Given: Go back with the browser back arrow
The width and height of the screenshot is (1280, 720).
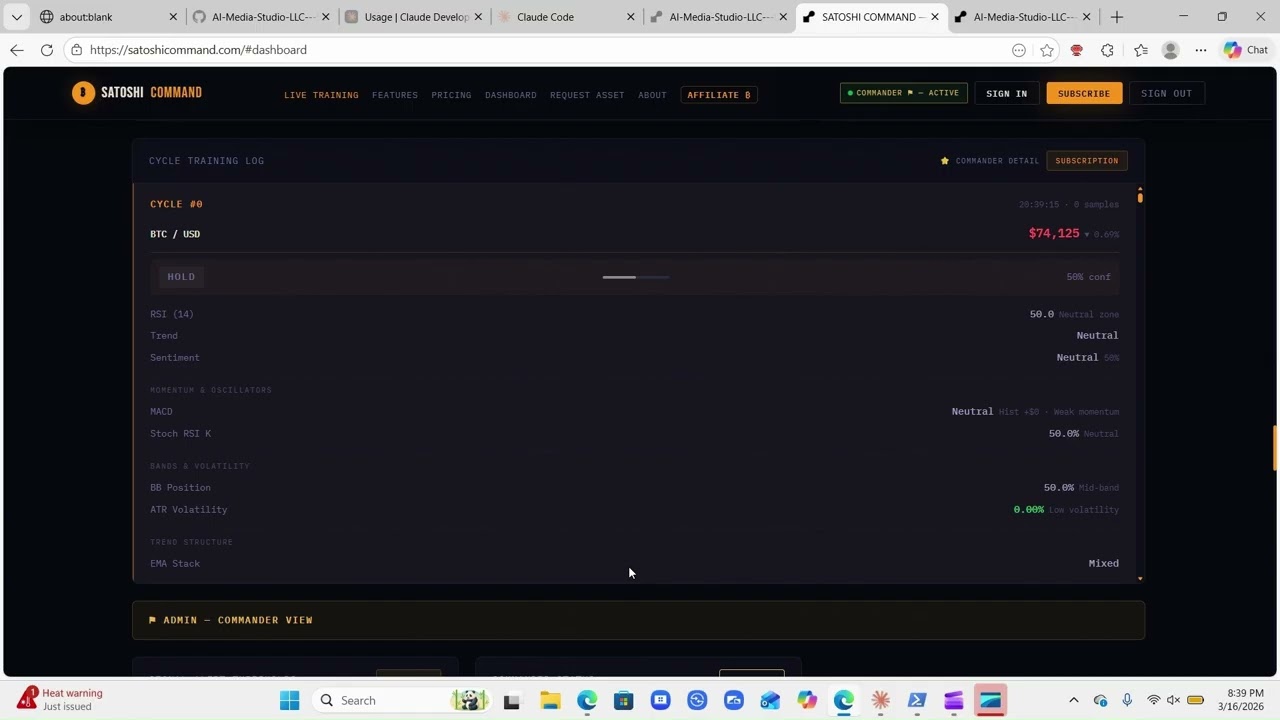Looking at the screenshot, I should click(x=17, y=50).
